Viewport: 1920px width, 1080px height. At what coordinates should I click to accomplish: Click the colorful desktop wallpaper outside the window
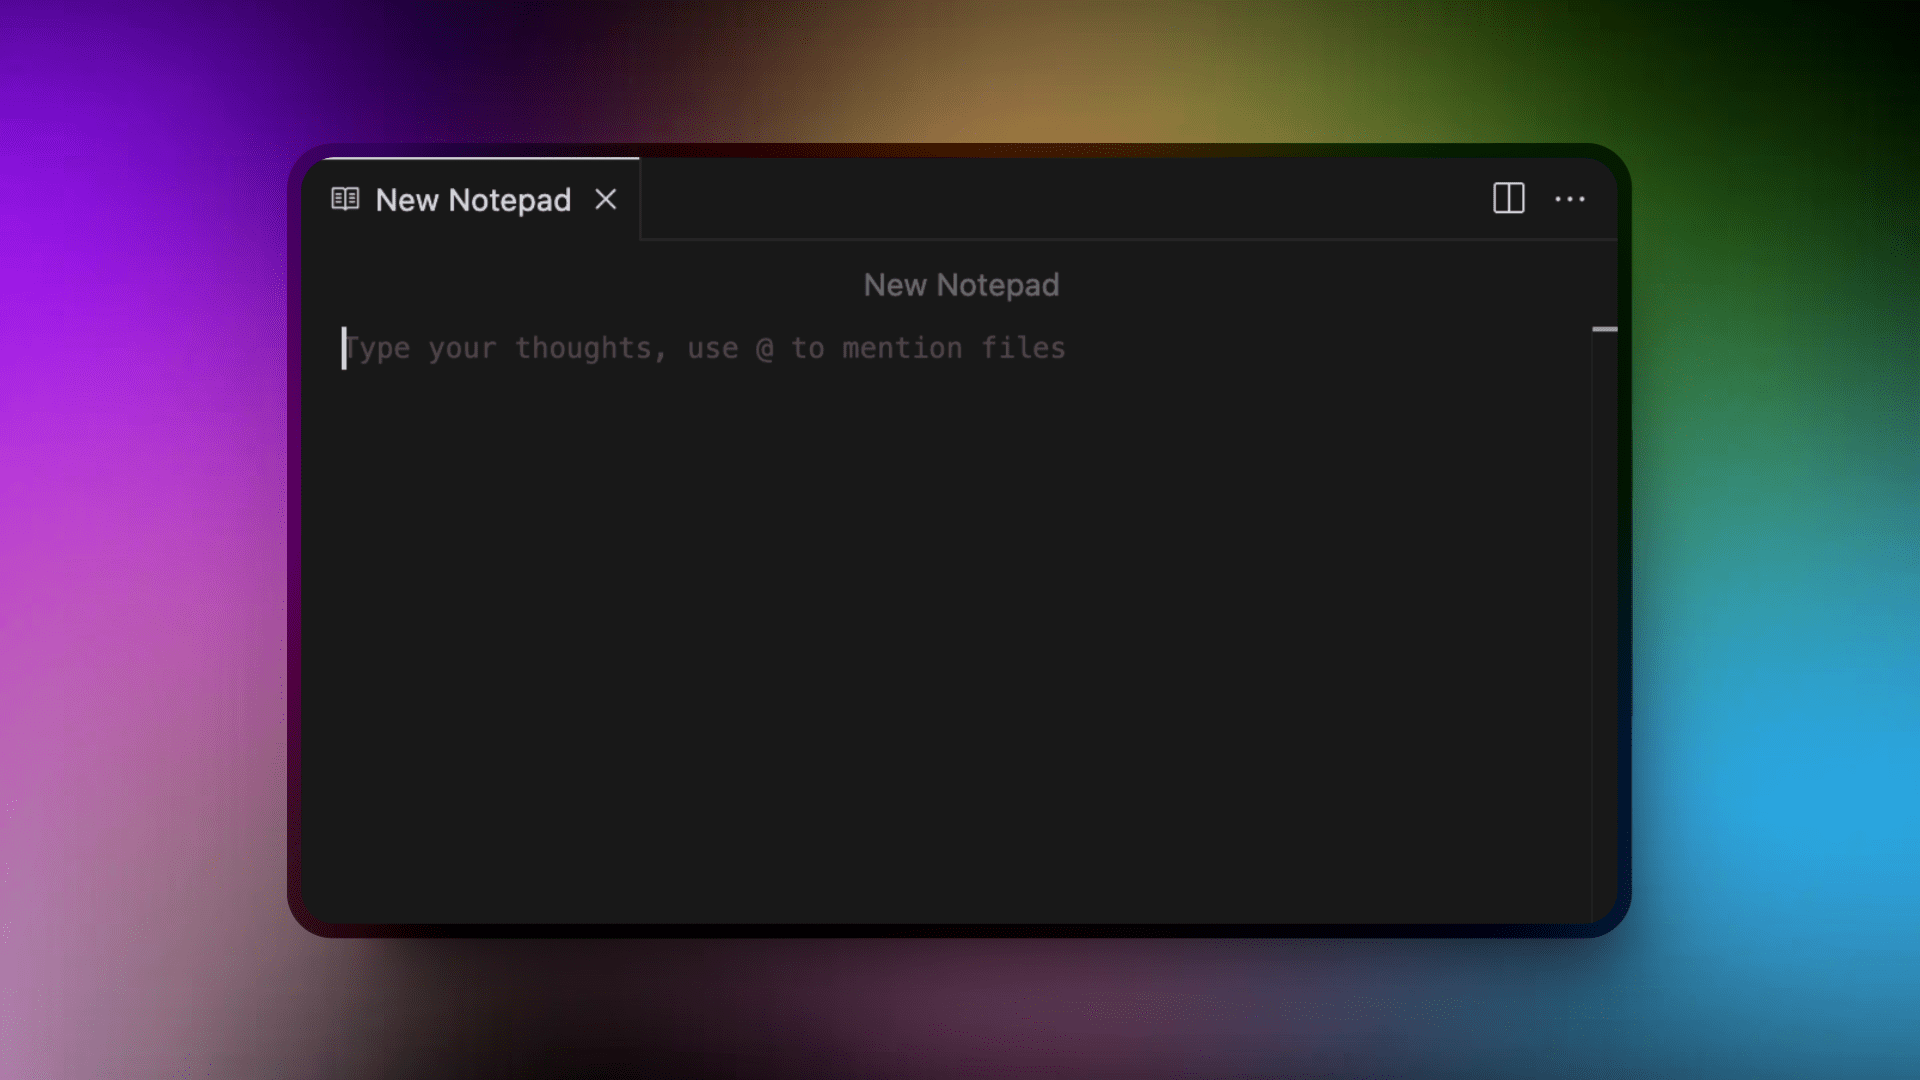point(140,540)
